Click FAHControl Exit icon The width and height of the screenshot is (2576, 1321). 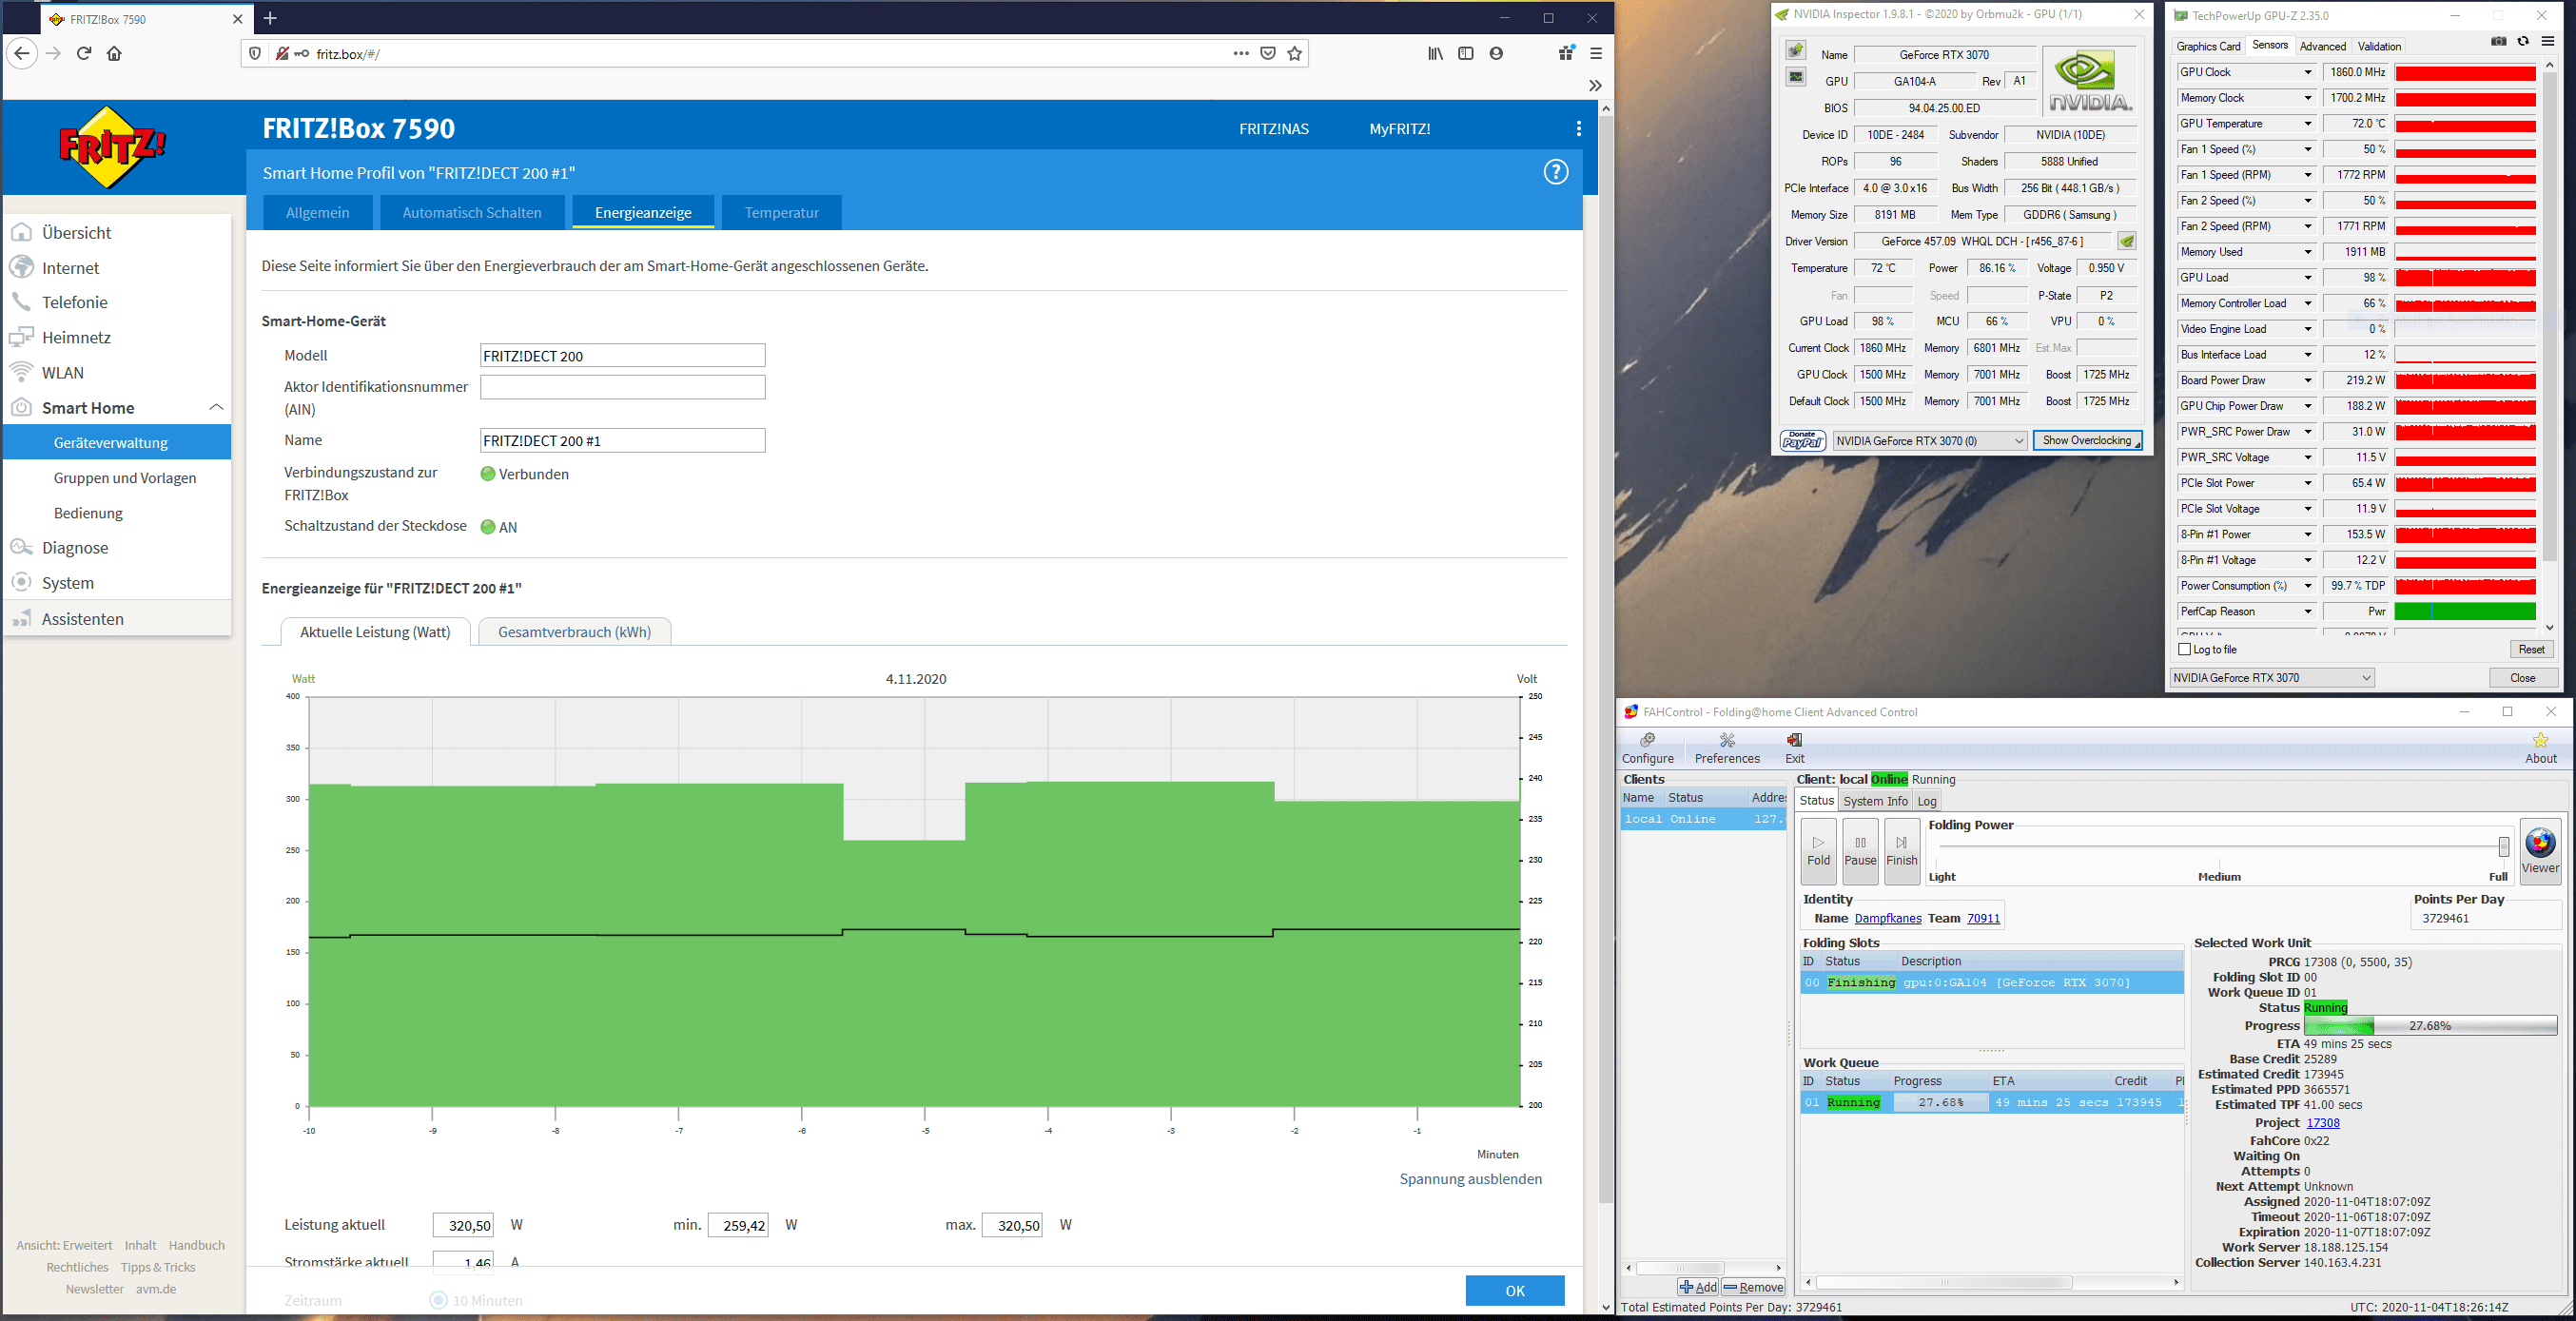coord(1795,748)
